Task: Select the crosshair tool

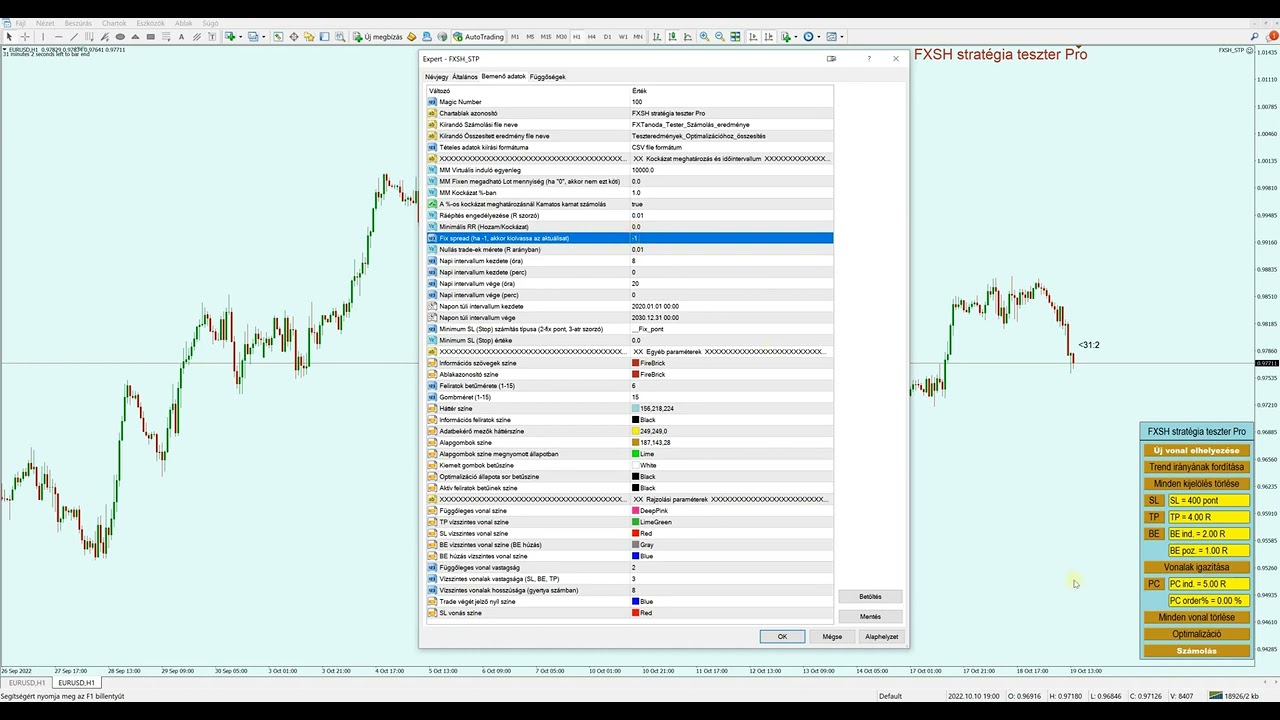Action: coord(25,37)
